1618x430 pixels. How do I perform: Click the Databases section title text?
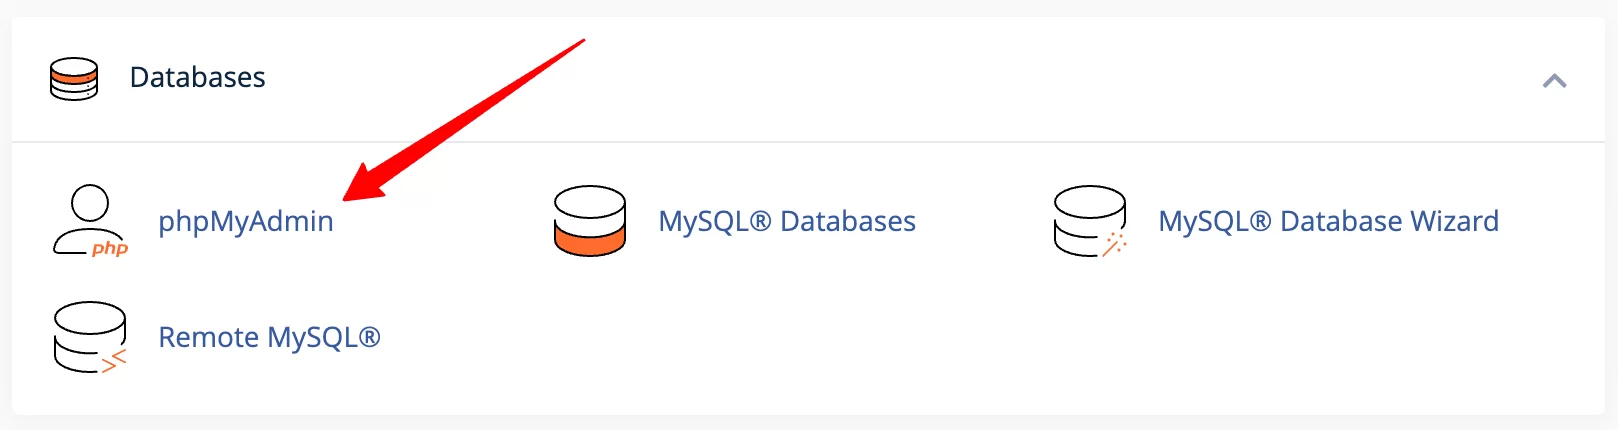coord(198,78)
